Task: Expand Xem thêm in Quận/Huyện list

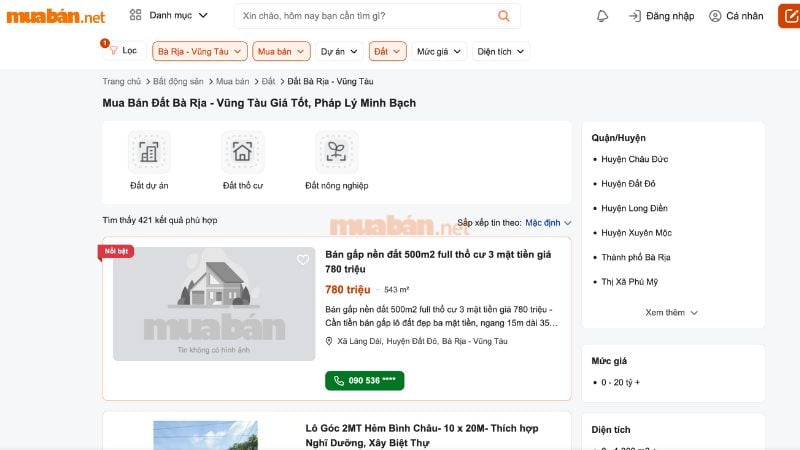Action: [x=671, y=312]
